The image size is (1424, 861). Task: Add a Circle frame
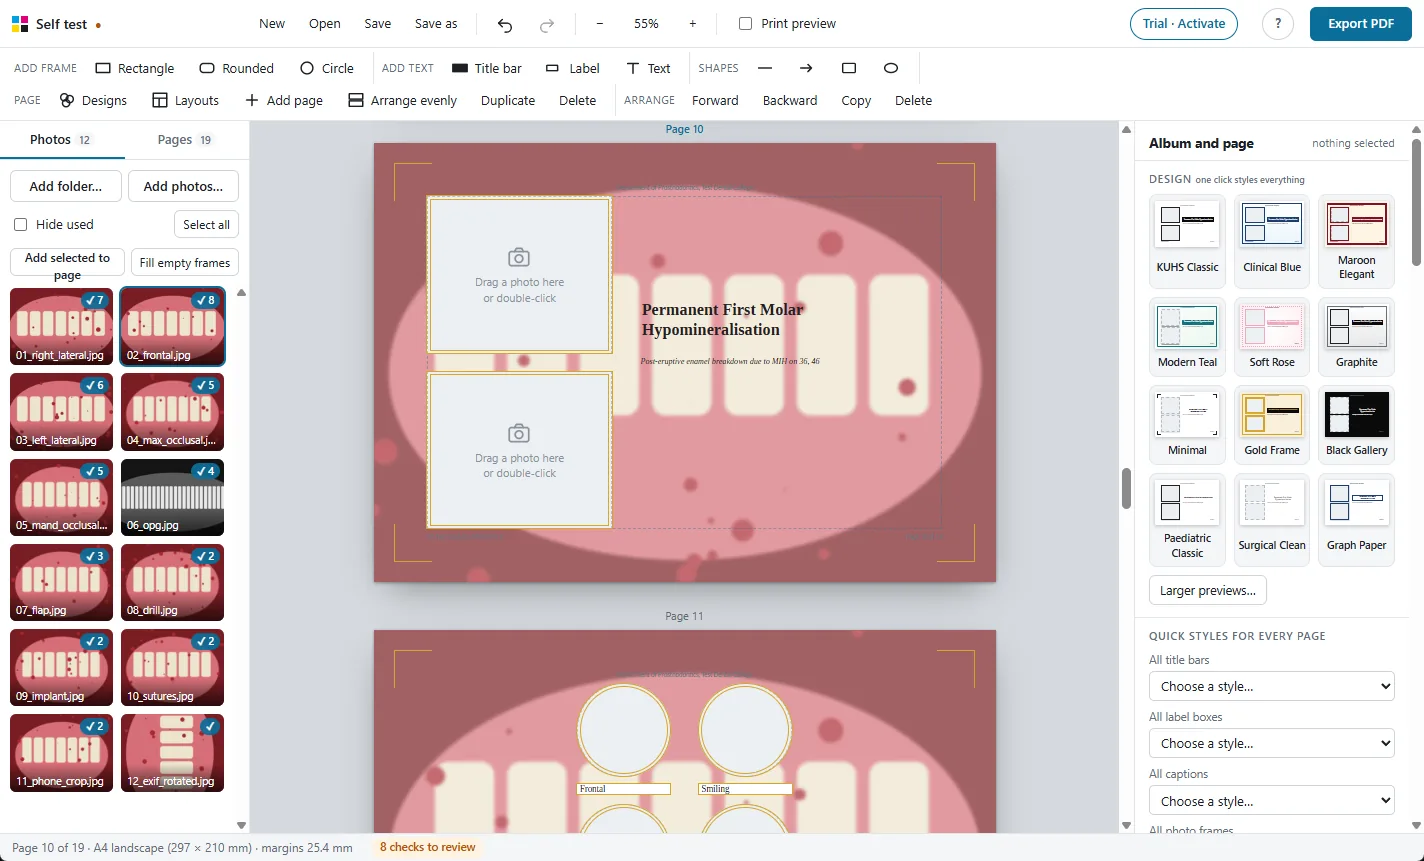coord(327,68)
